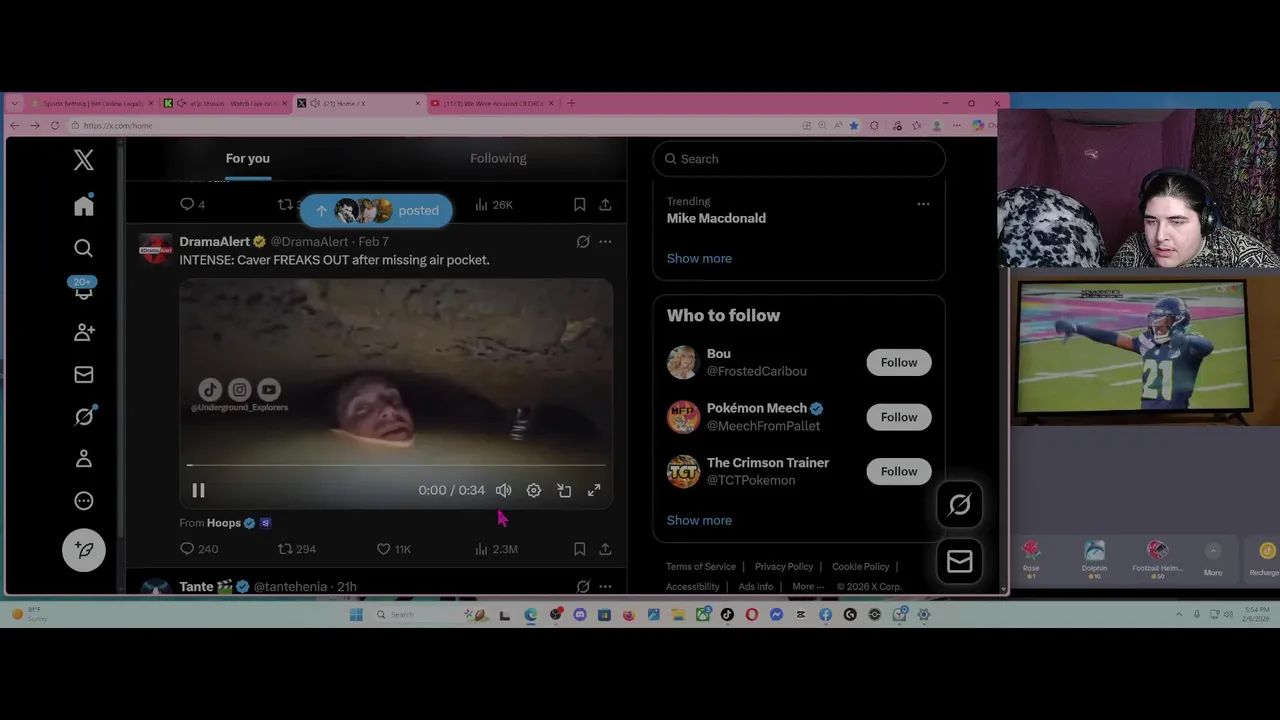
Task: Open the Windows Start button
Action: point(356,615)
